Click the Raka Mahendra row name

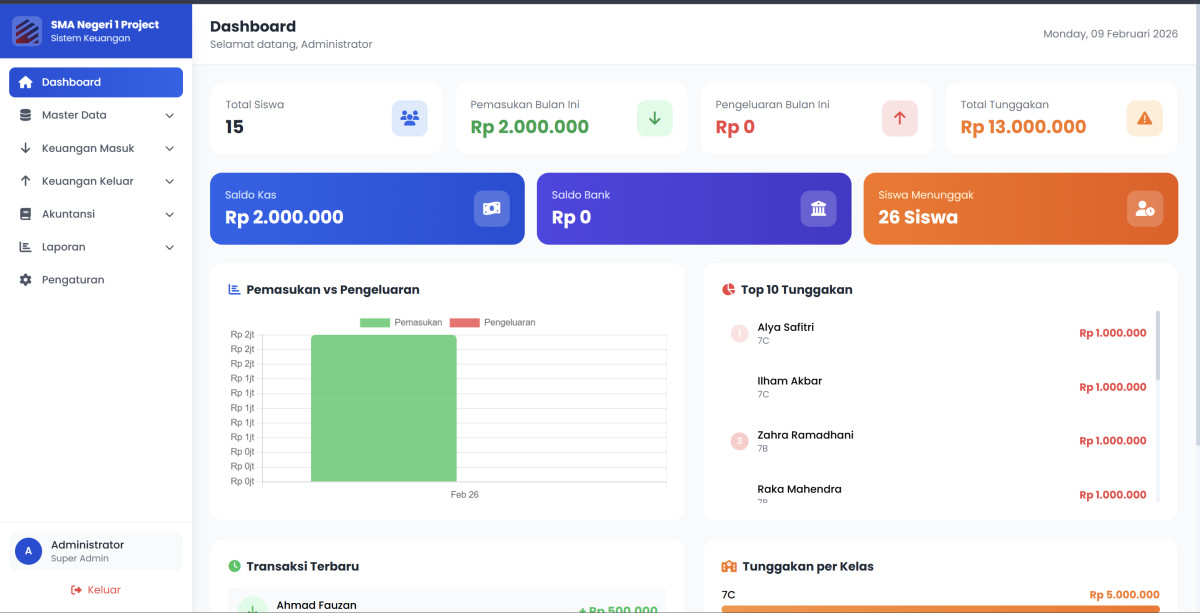pyautogui.click(x=799, y=489)
